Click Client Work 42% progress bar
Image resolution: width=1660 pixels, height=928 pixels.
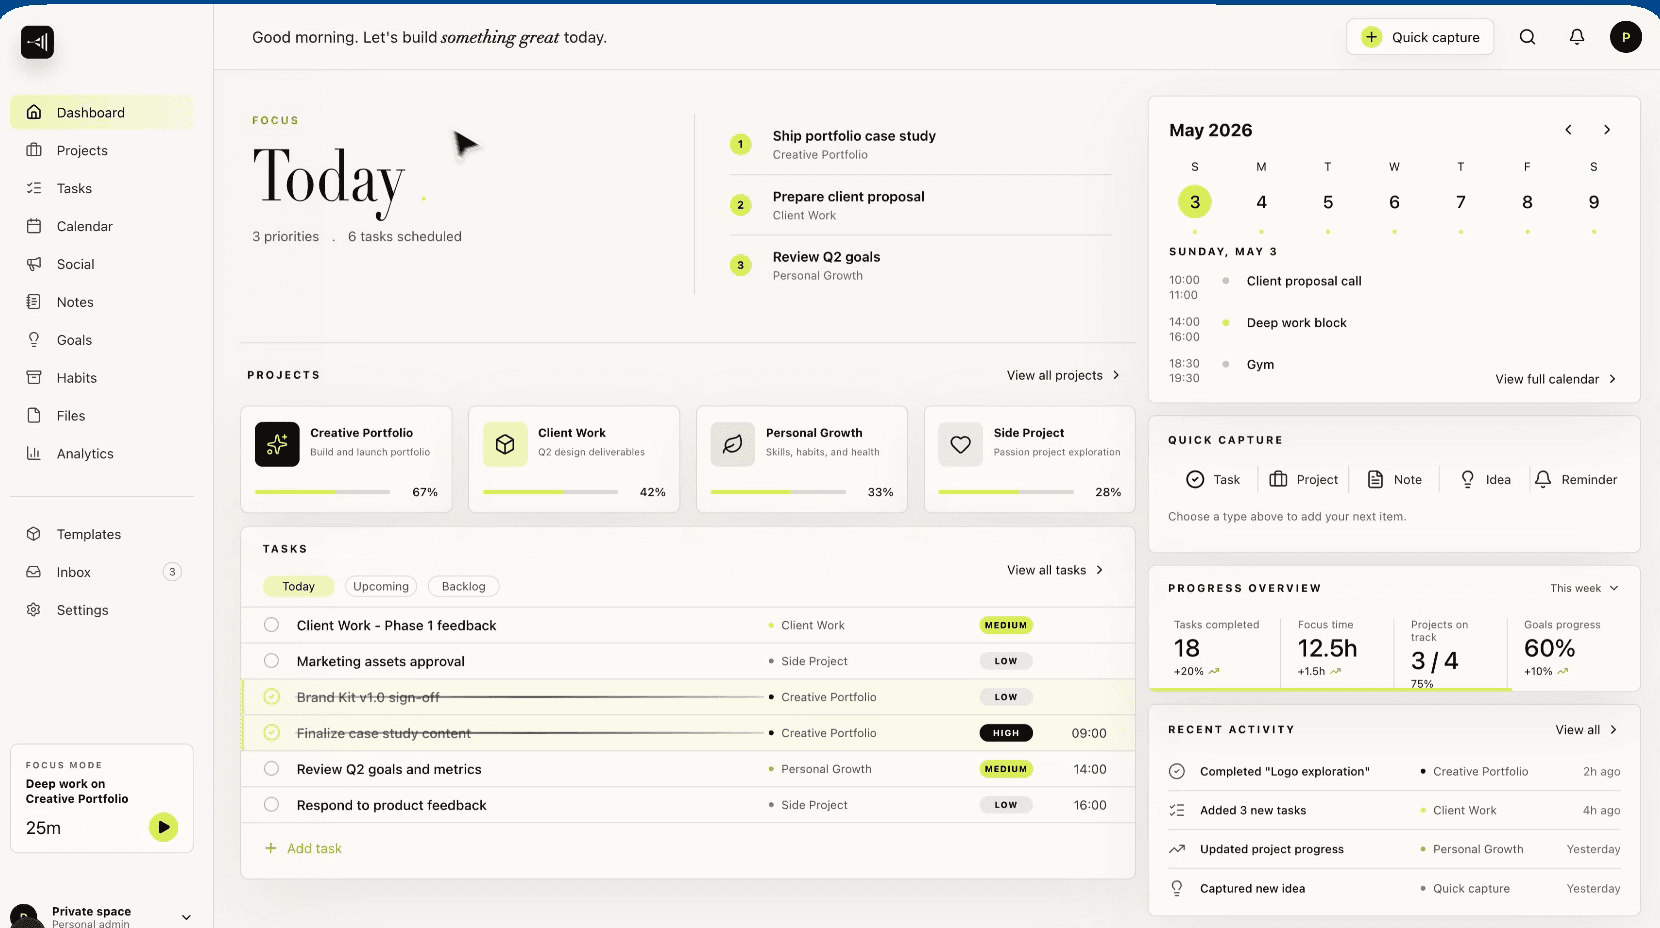click(551, 492)
